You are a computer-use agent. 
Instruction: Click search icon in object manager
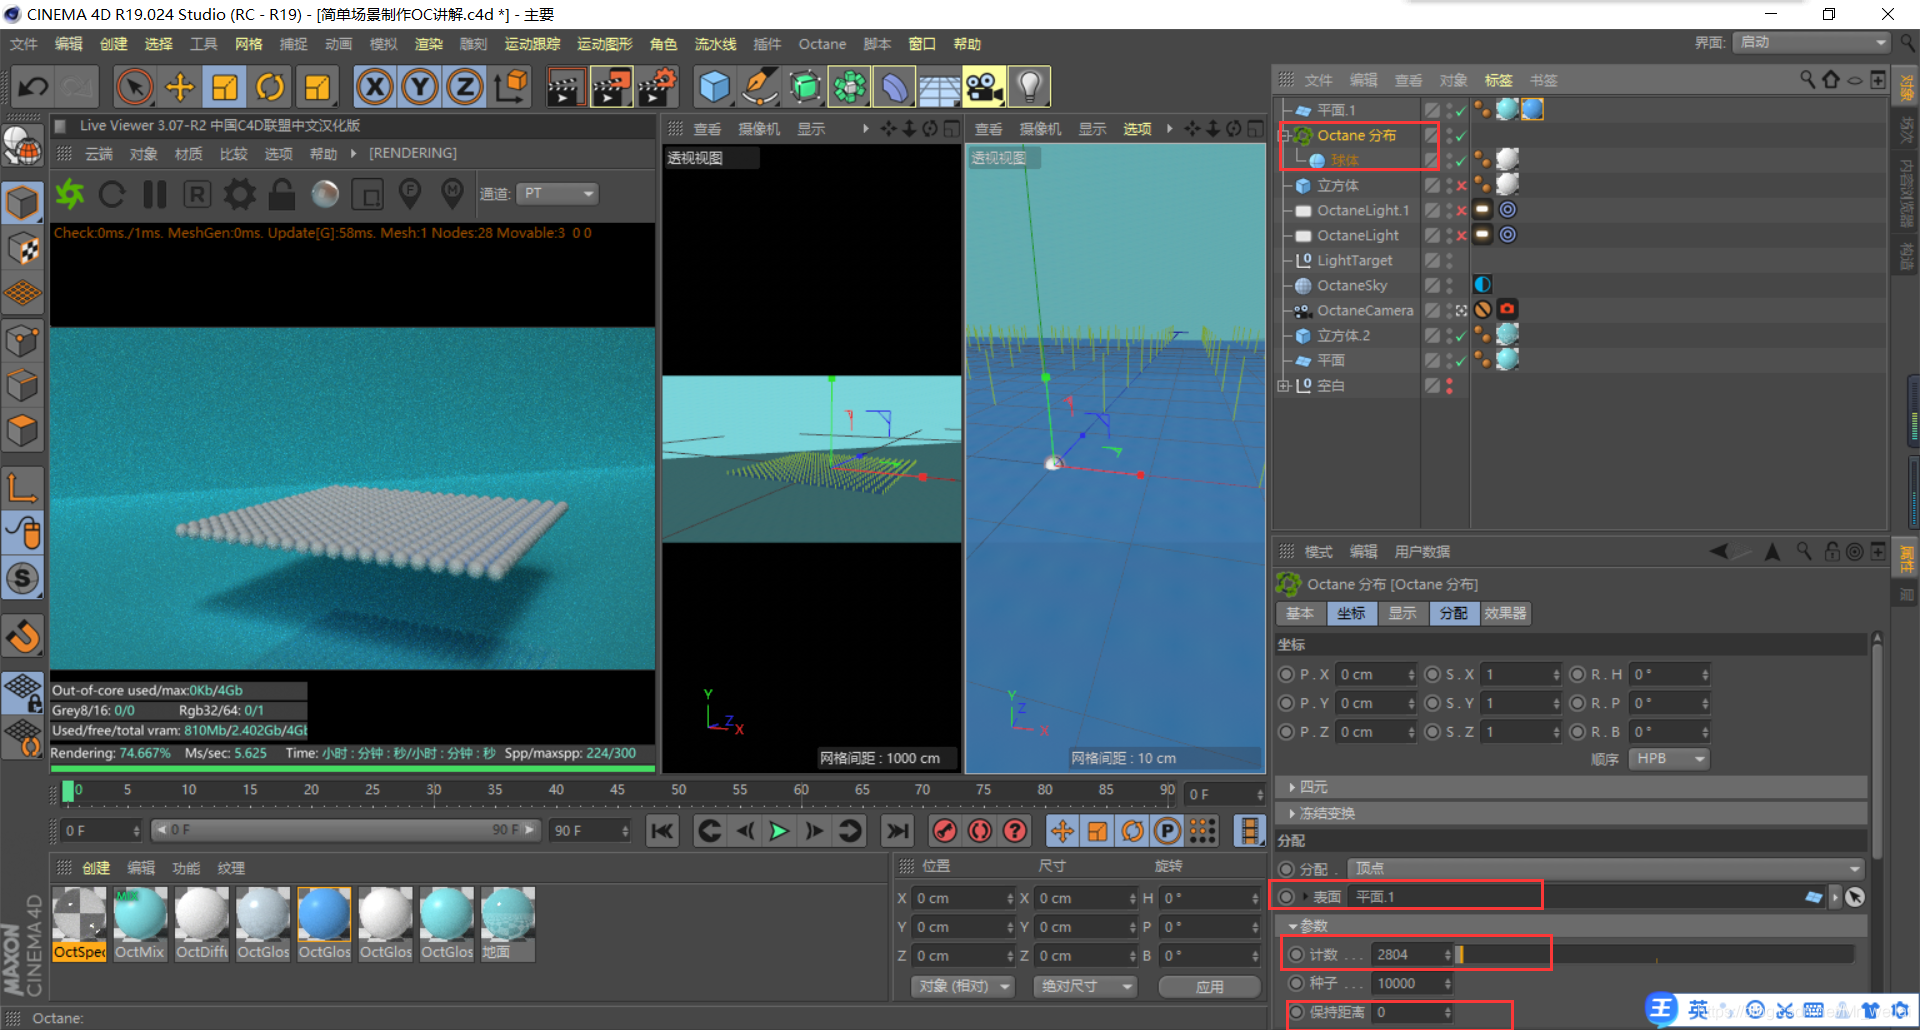click(x=1807, y=80)
